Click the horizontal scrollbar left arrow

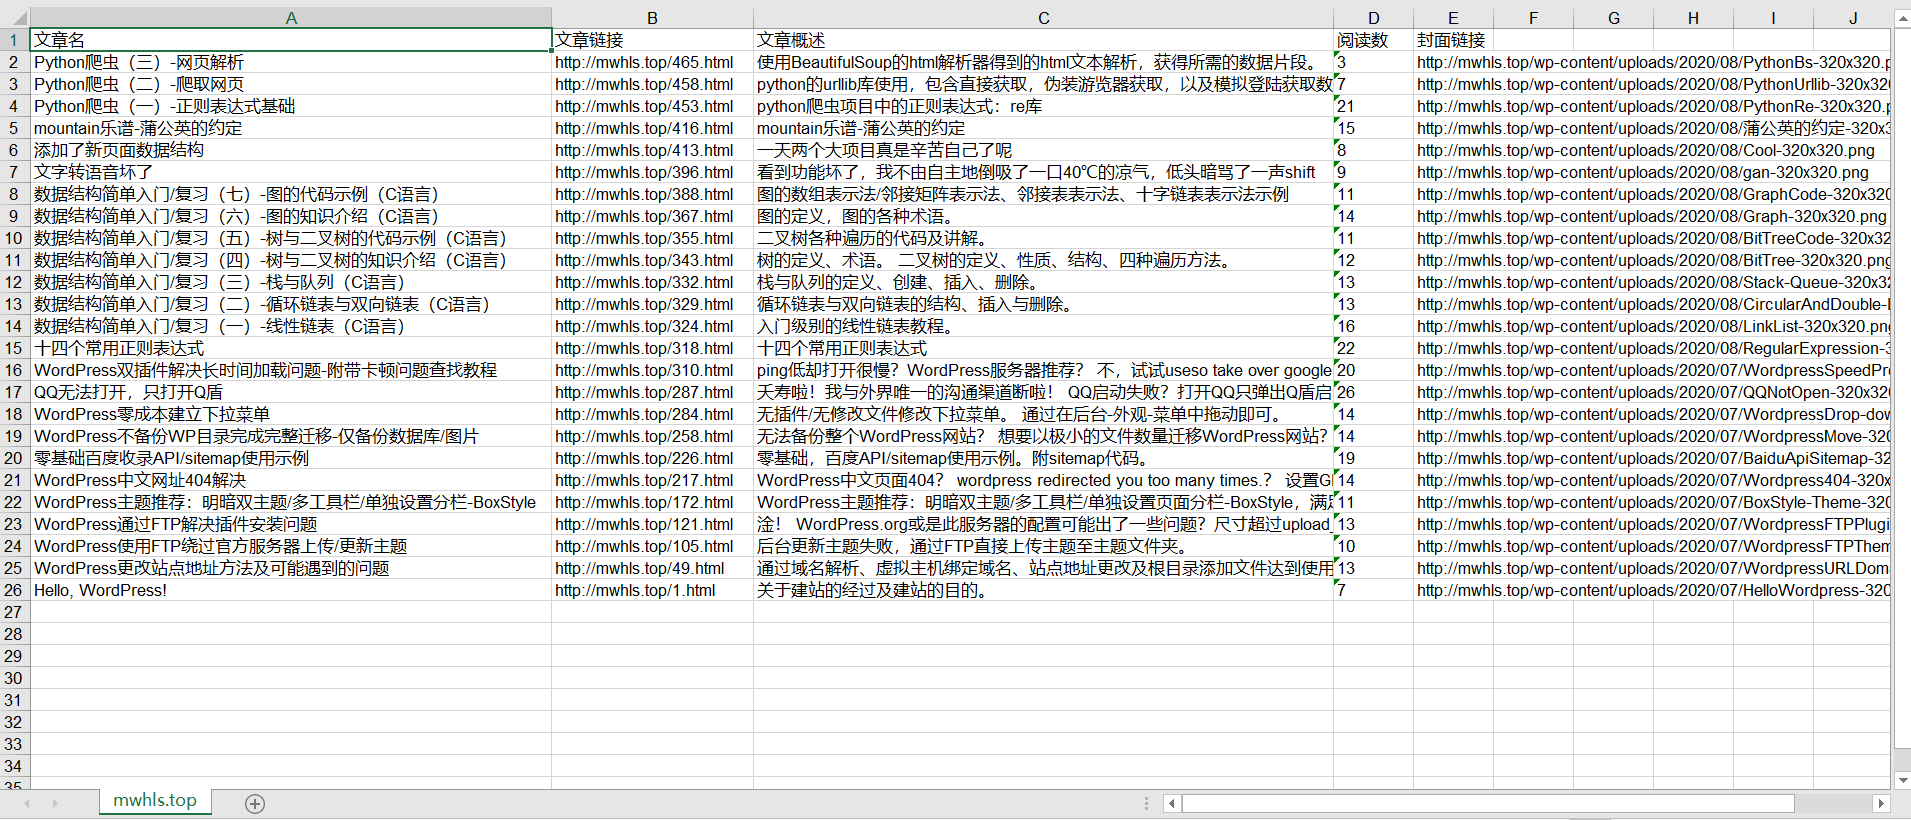pos(1172,803)
